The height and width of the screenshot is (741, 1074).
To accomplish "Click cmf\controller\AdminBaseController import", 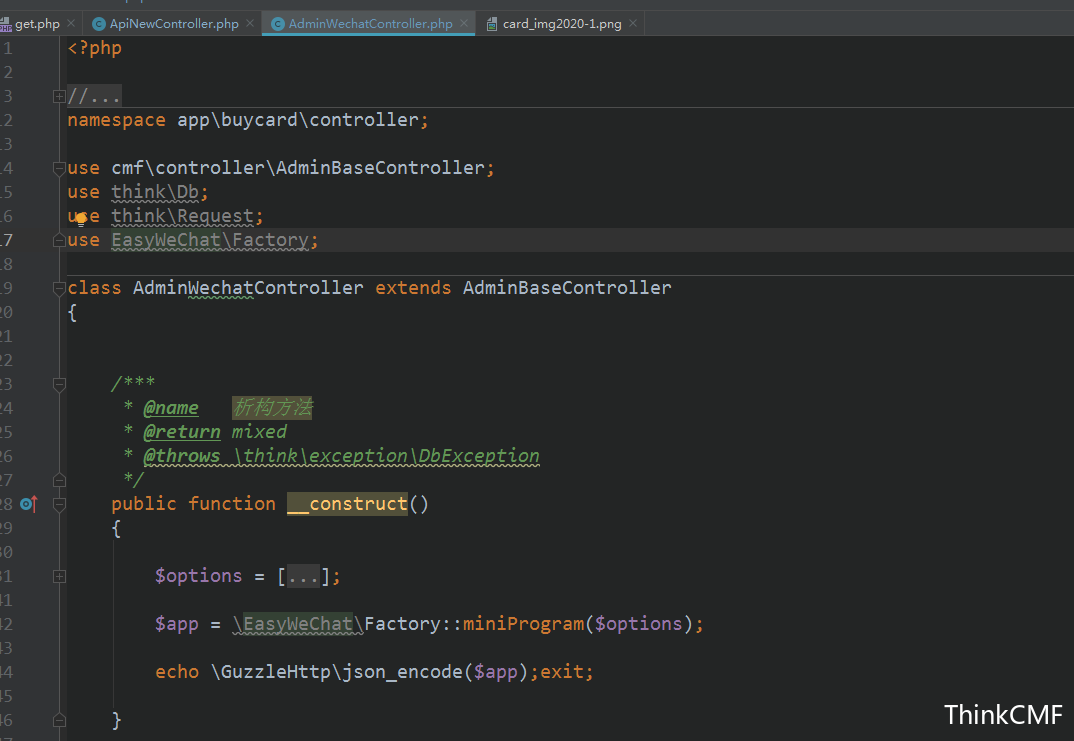I will pyautogui.click(x=298, y=168).
